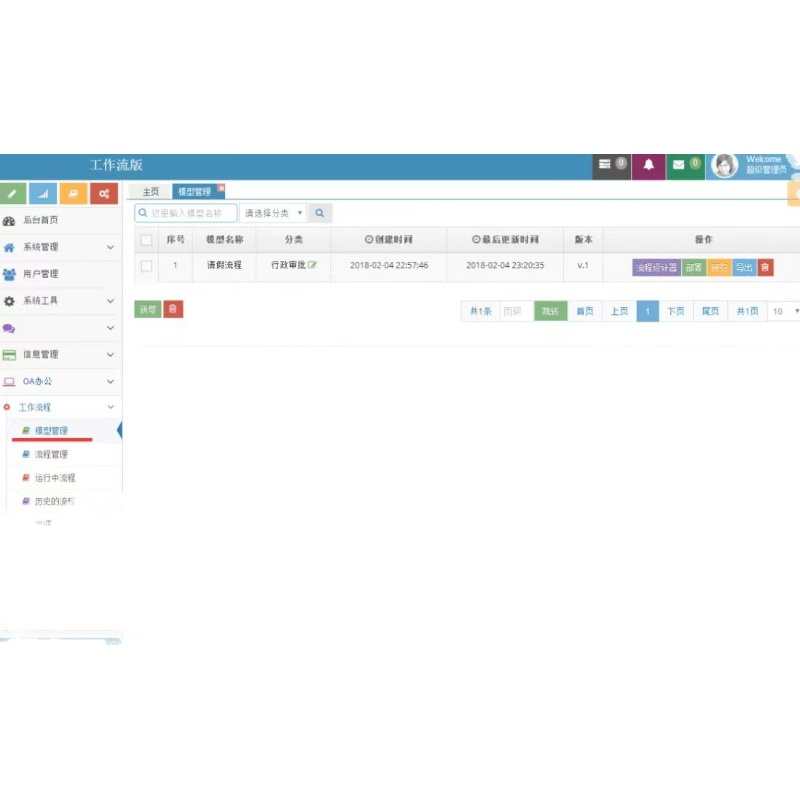Go to 尾页 last page
Viewport: 800px width, 800px height.
(711, 311)
